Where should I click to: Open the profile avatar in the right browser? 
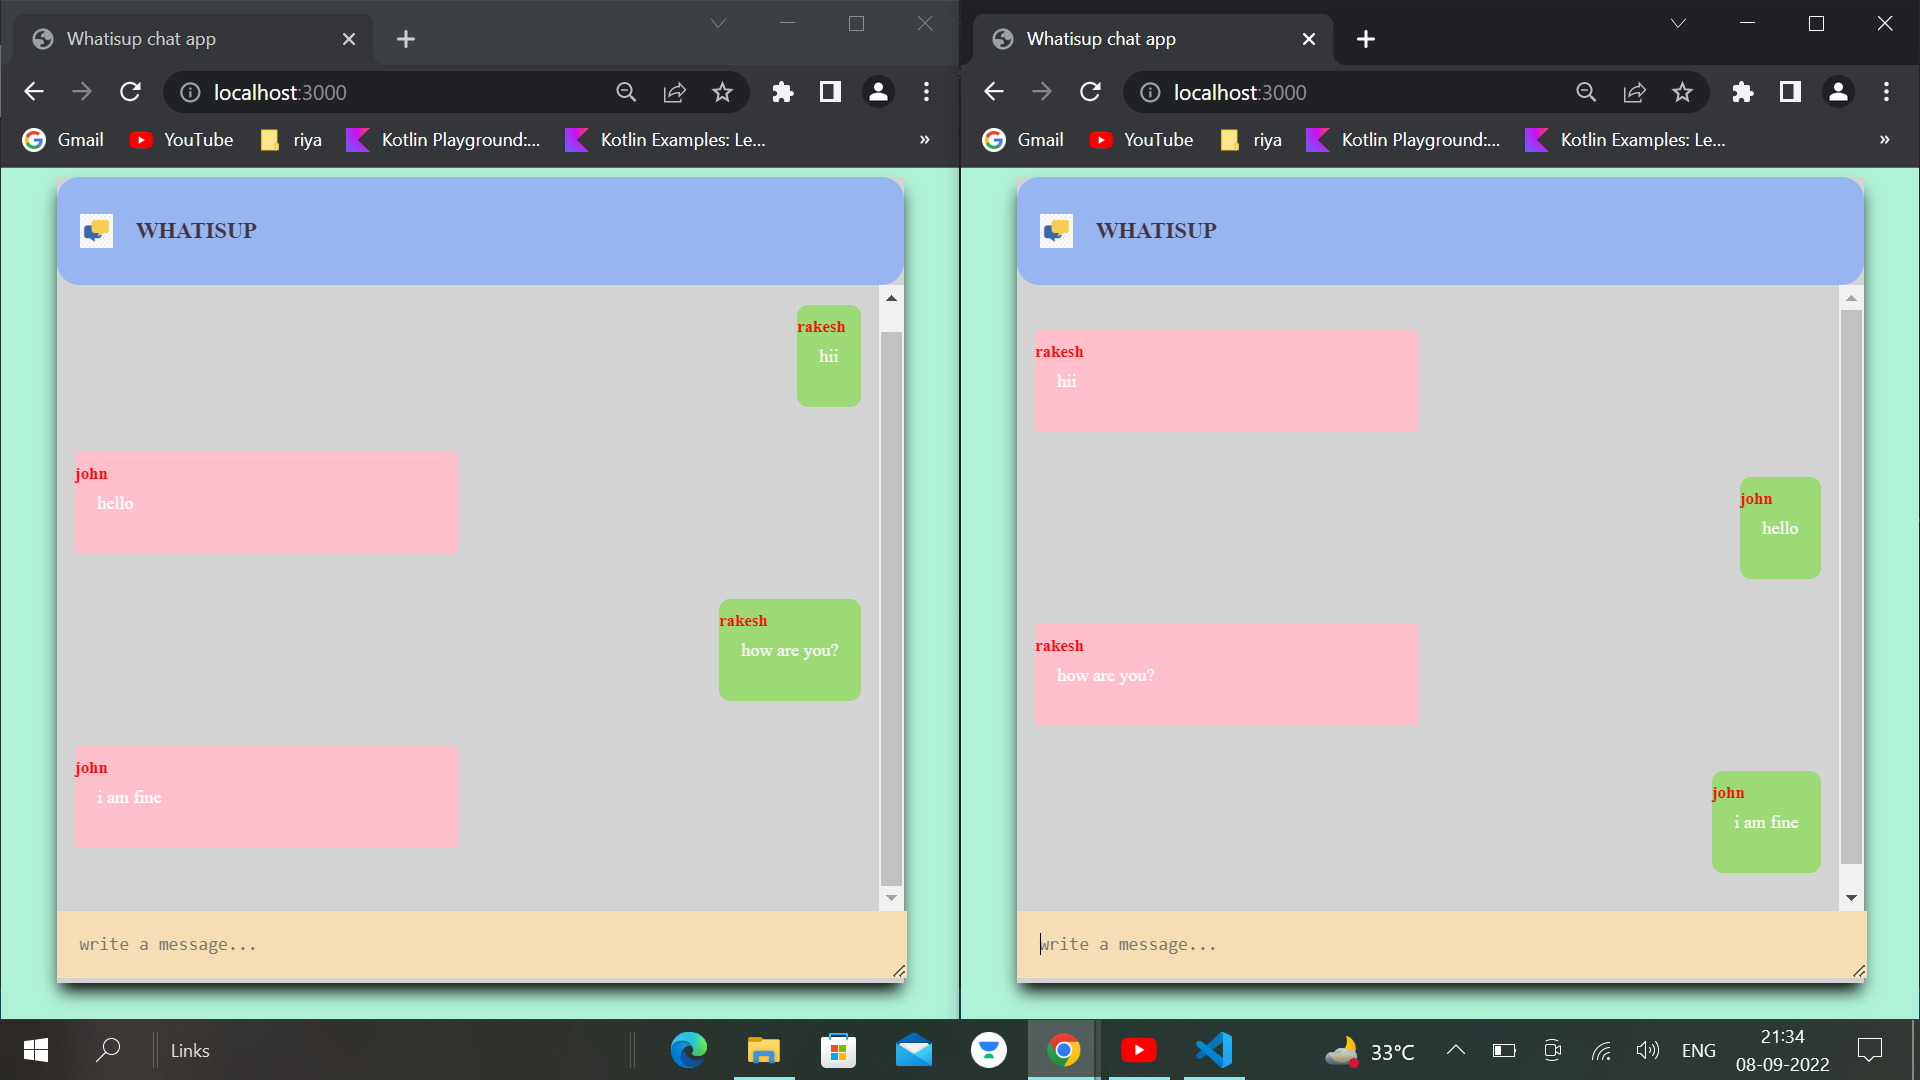(1839, 91)
